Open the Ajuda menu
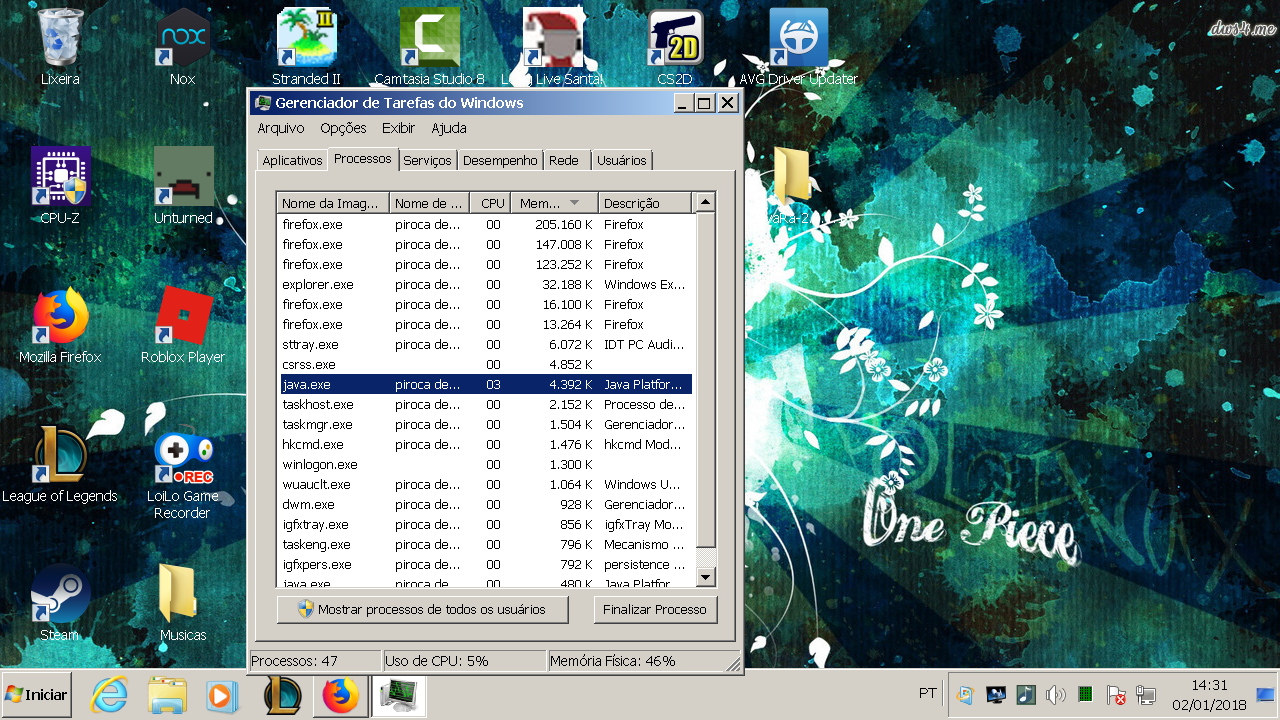The width and height of the screenshot is (1280, 720). [449, 128]
